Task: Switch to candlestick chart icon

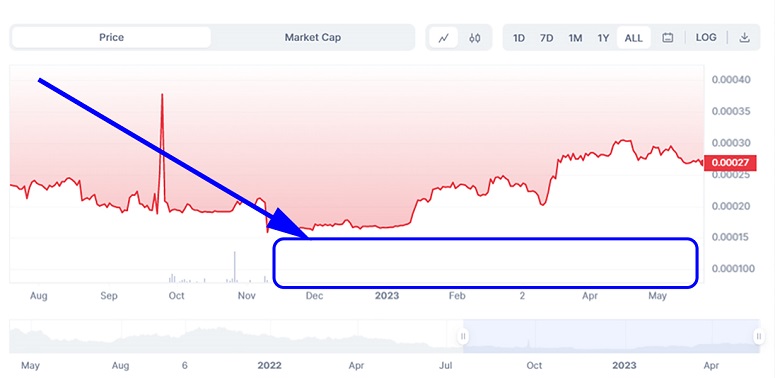Action: tap(474, 38)
